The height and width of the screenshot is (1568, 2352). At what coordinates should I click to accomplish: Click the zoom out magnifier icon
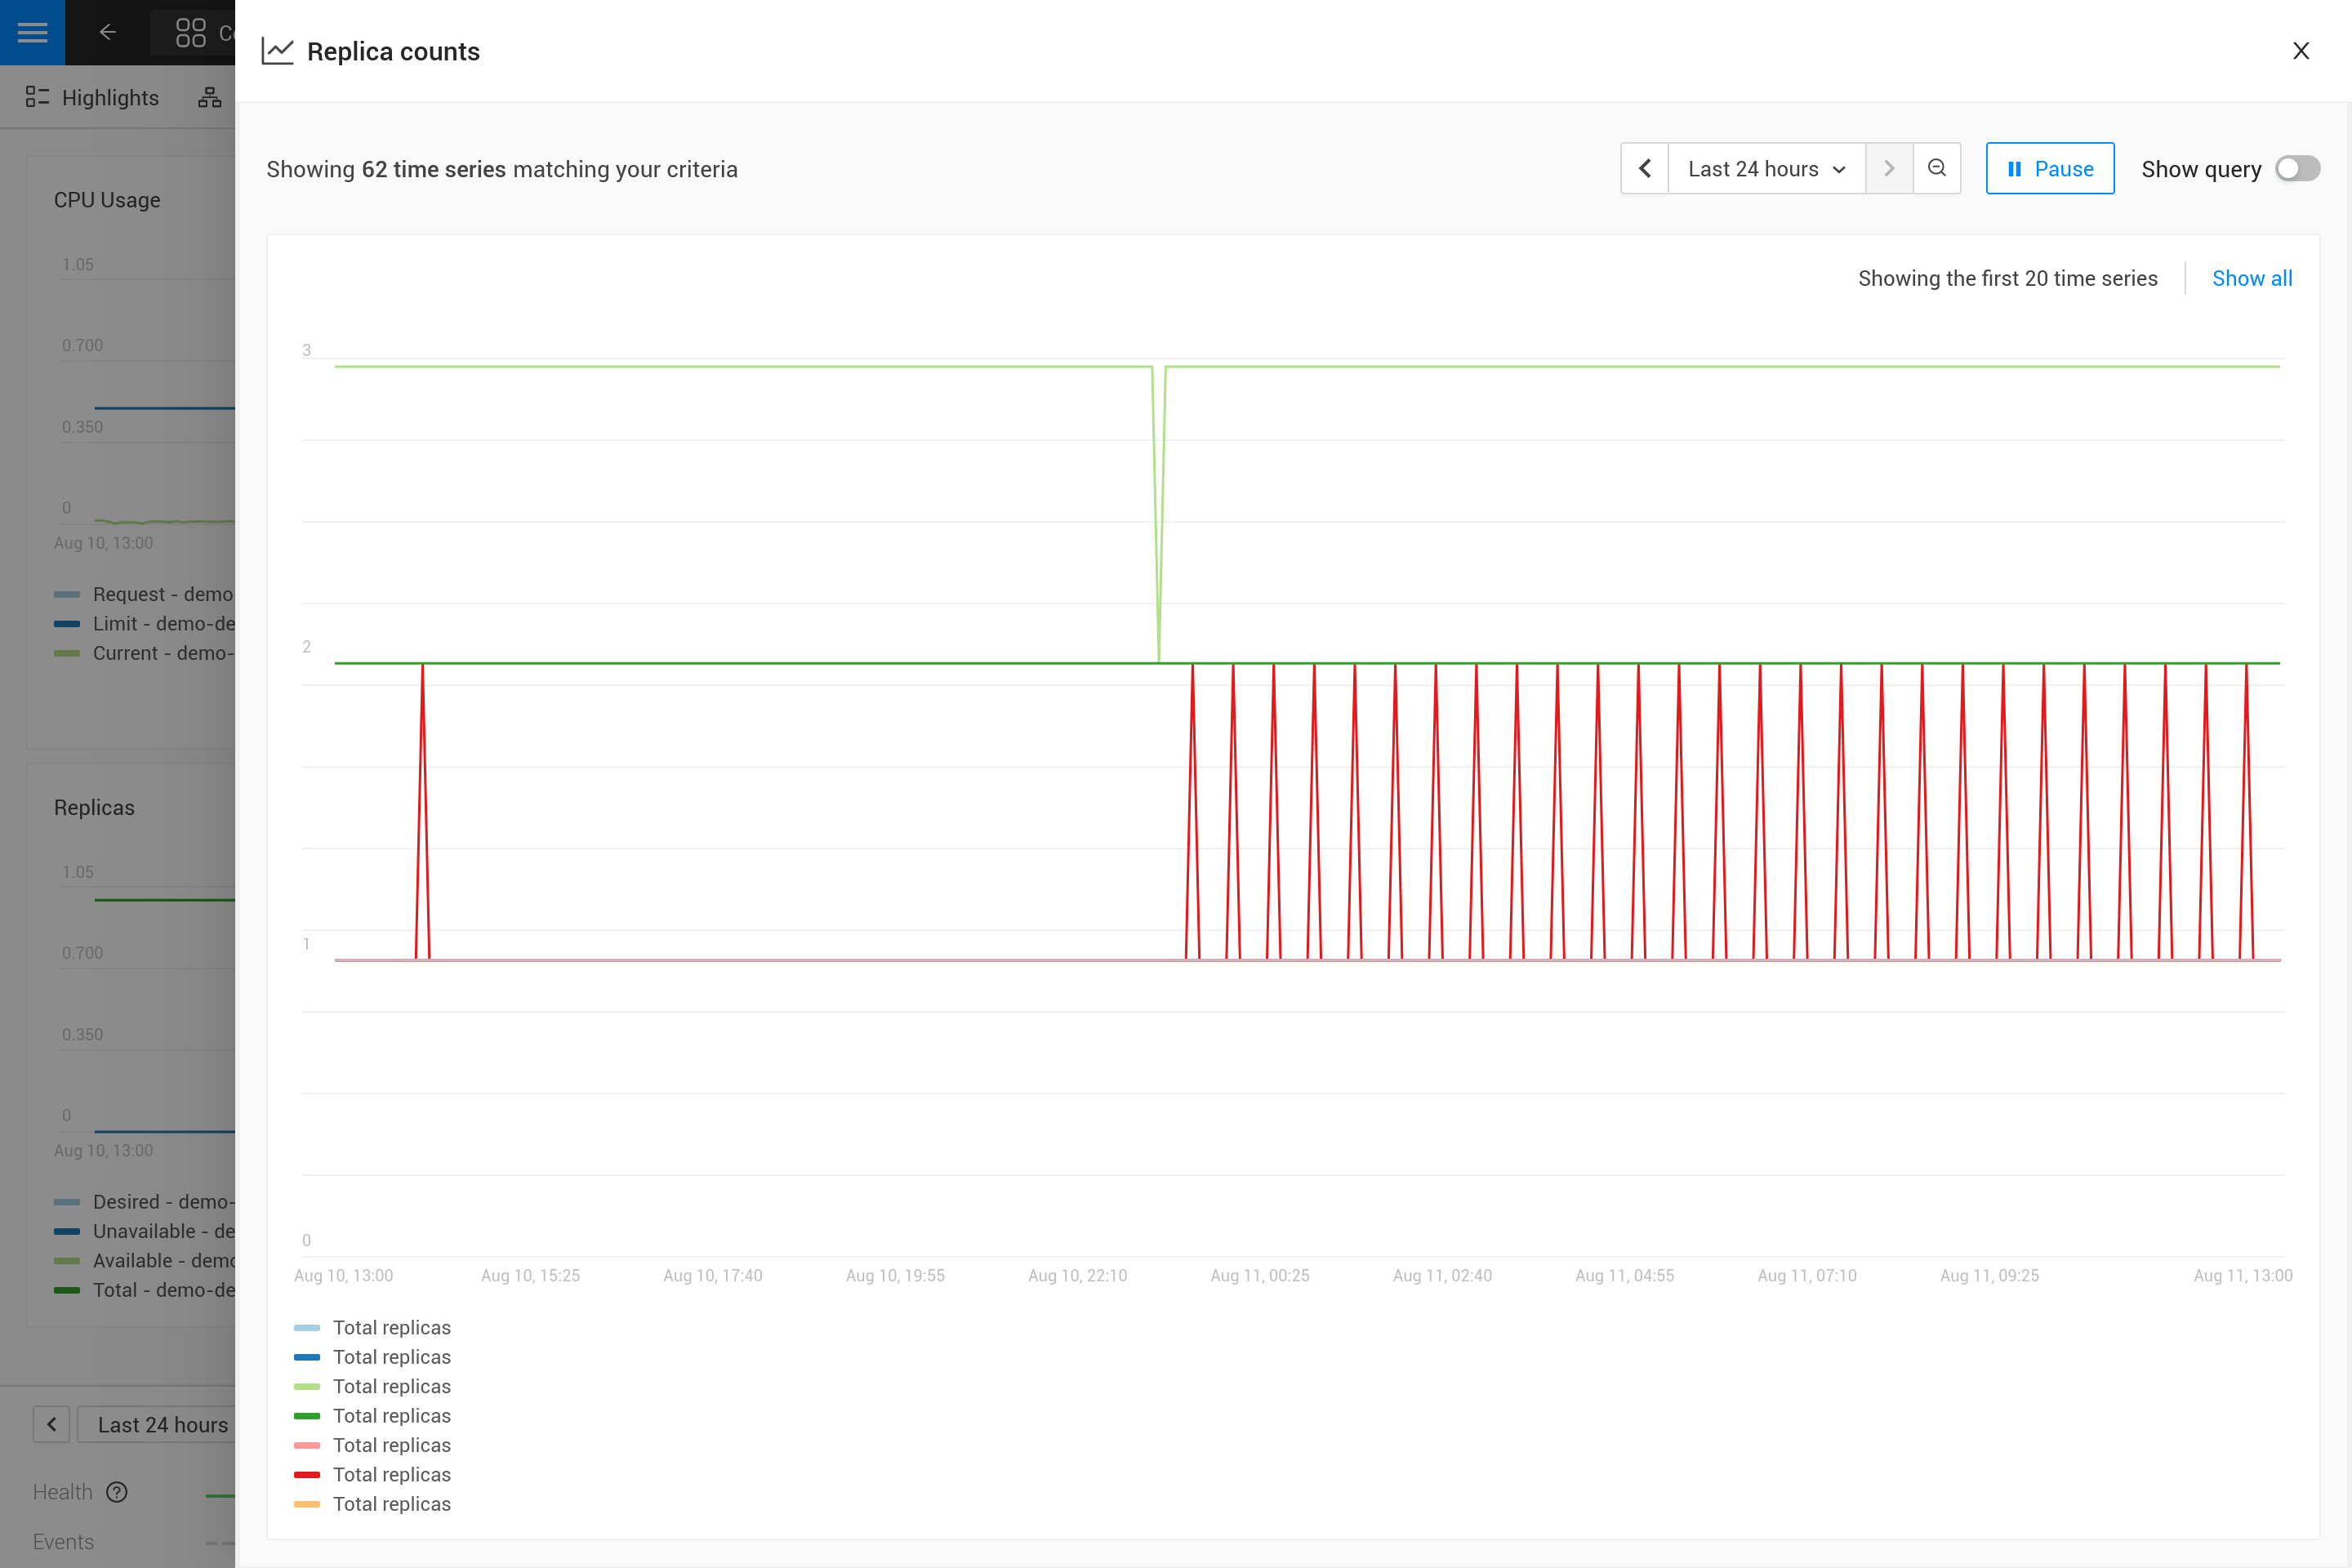1937,168
